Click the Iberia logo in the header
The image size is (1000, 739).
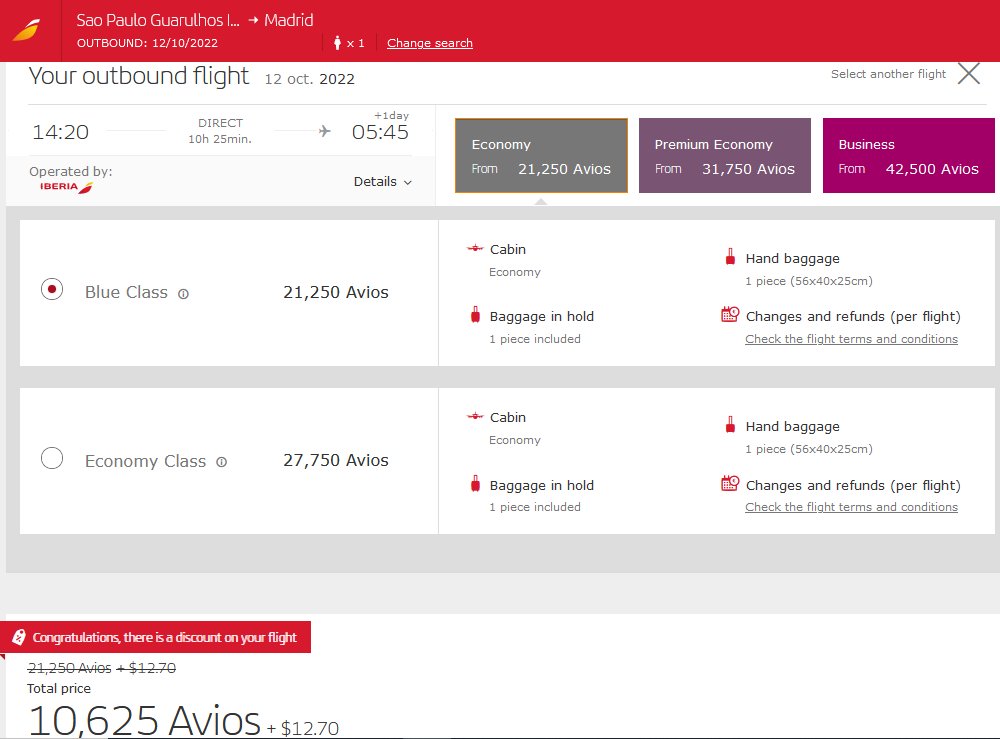click(x=26, y=31)
